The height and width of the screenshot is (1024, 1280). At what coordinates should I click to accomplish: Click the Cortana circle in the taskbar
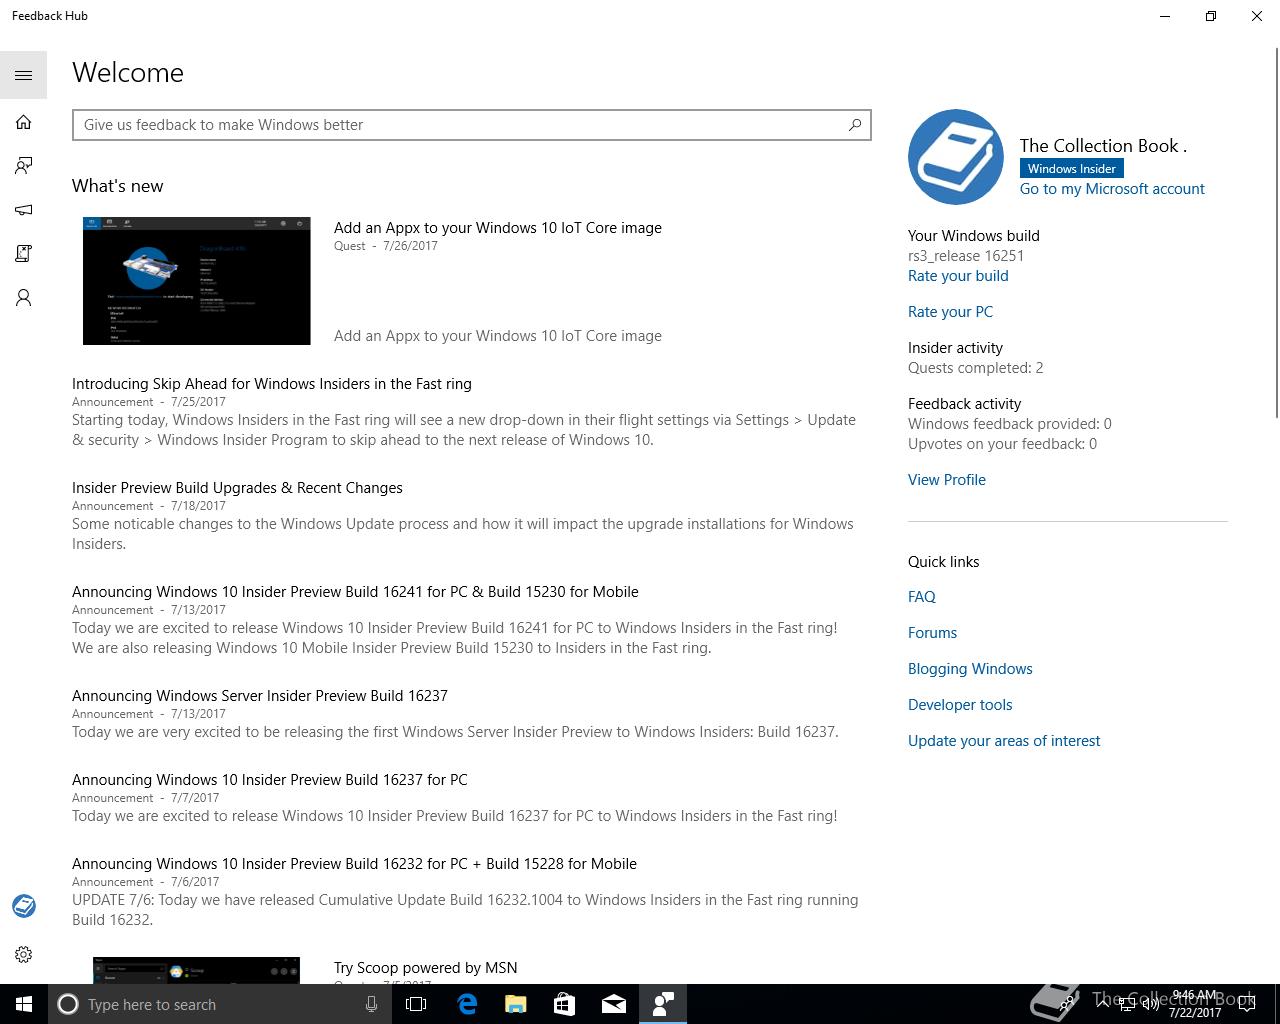click(68, 1004)
